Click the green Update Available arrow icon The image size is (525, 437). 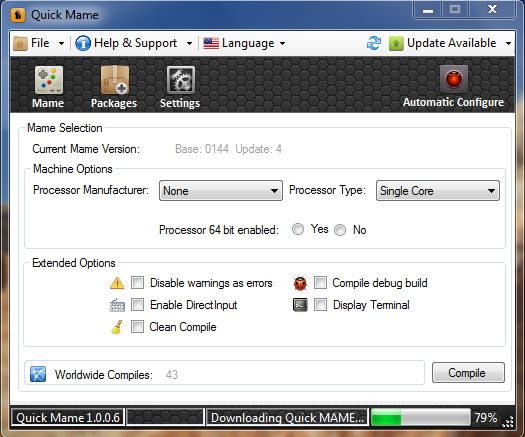(x=396, y=44)
